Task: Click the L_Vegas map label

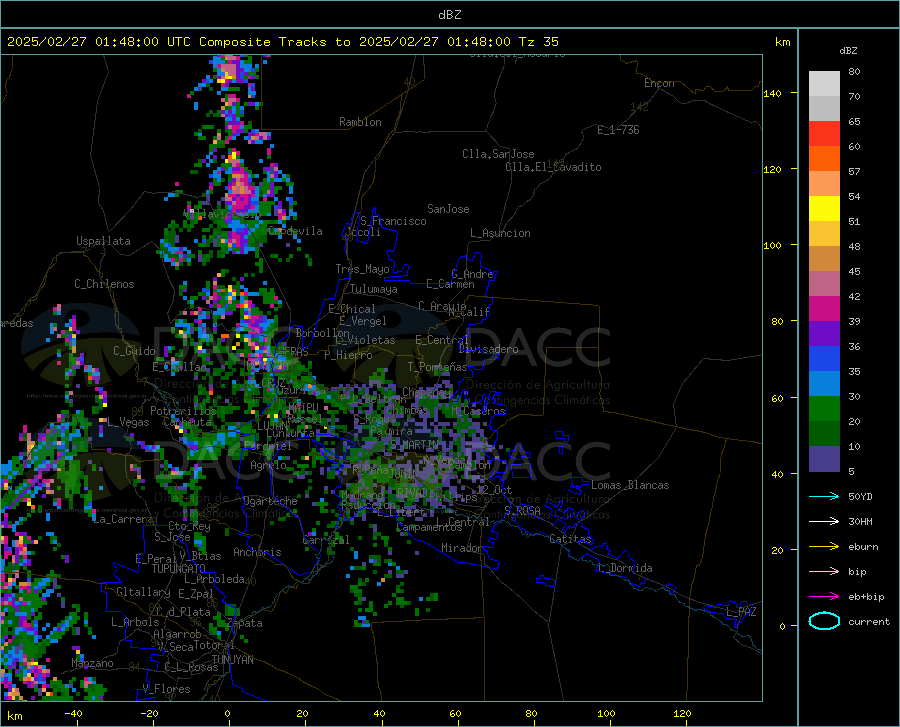Action: click(128, 422)
